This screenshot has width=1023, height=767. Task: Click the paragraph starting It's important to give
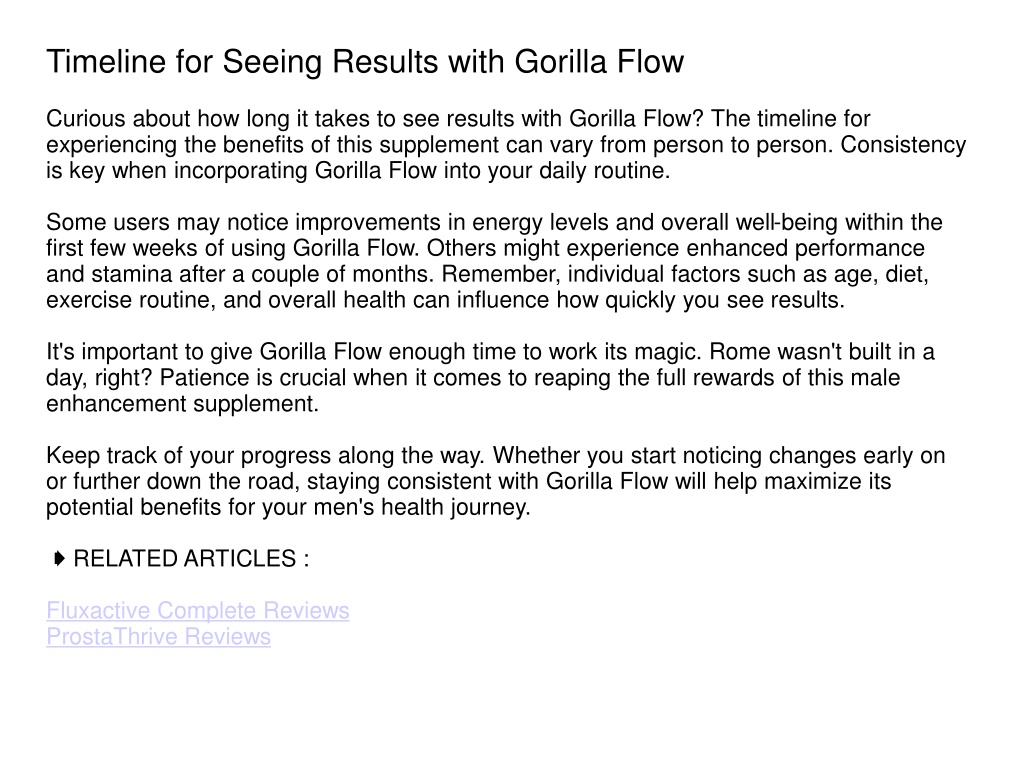click(491, 378)
